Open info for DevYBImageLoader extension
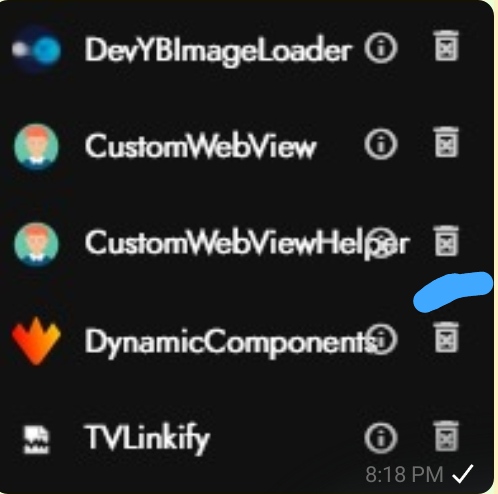The height and width of the screenshot is (494, 498). 381,48
